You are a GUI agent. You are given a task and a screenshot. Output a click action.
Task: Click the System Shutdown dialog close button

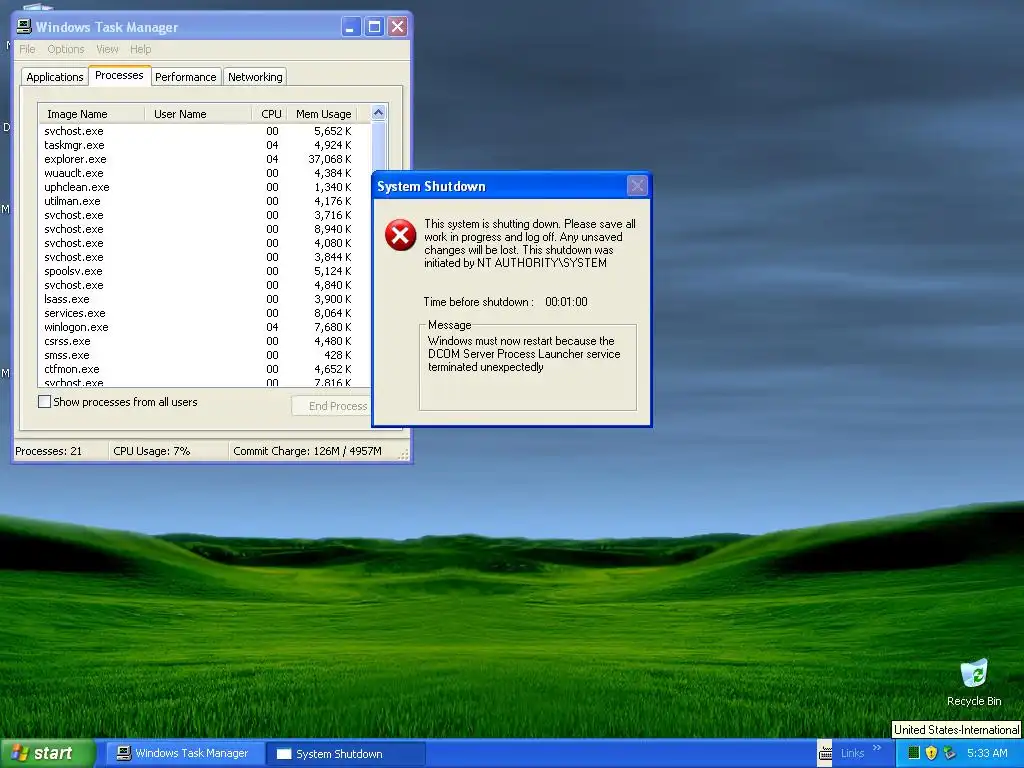[x=637, y=186]
